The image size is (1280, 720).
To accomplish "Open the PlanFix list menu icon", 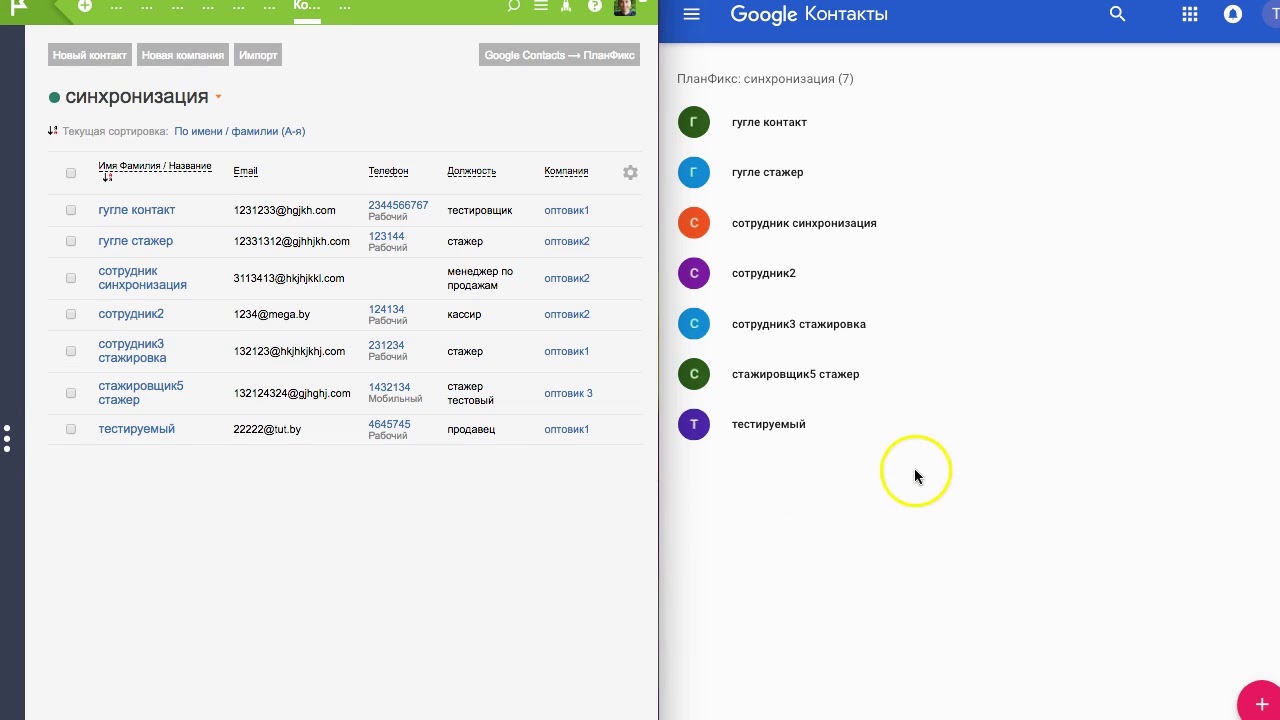I will [541, 6].
